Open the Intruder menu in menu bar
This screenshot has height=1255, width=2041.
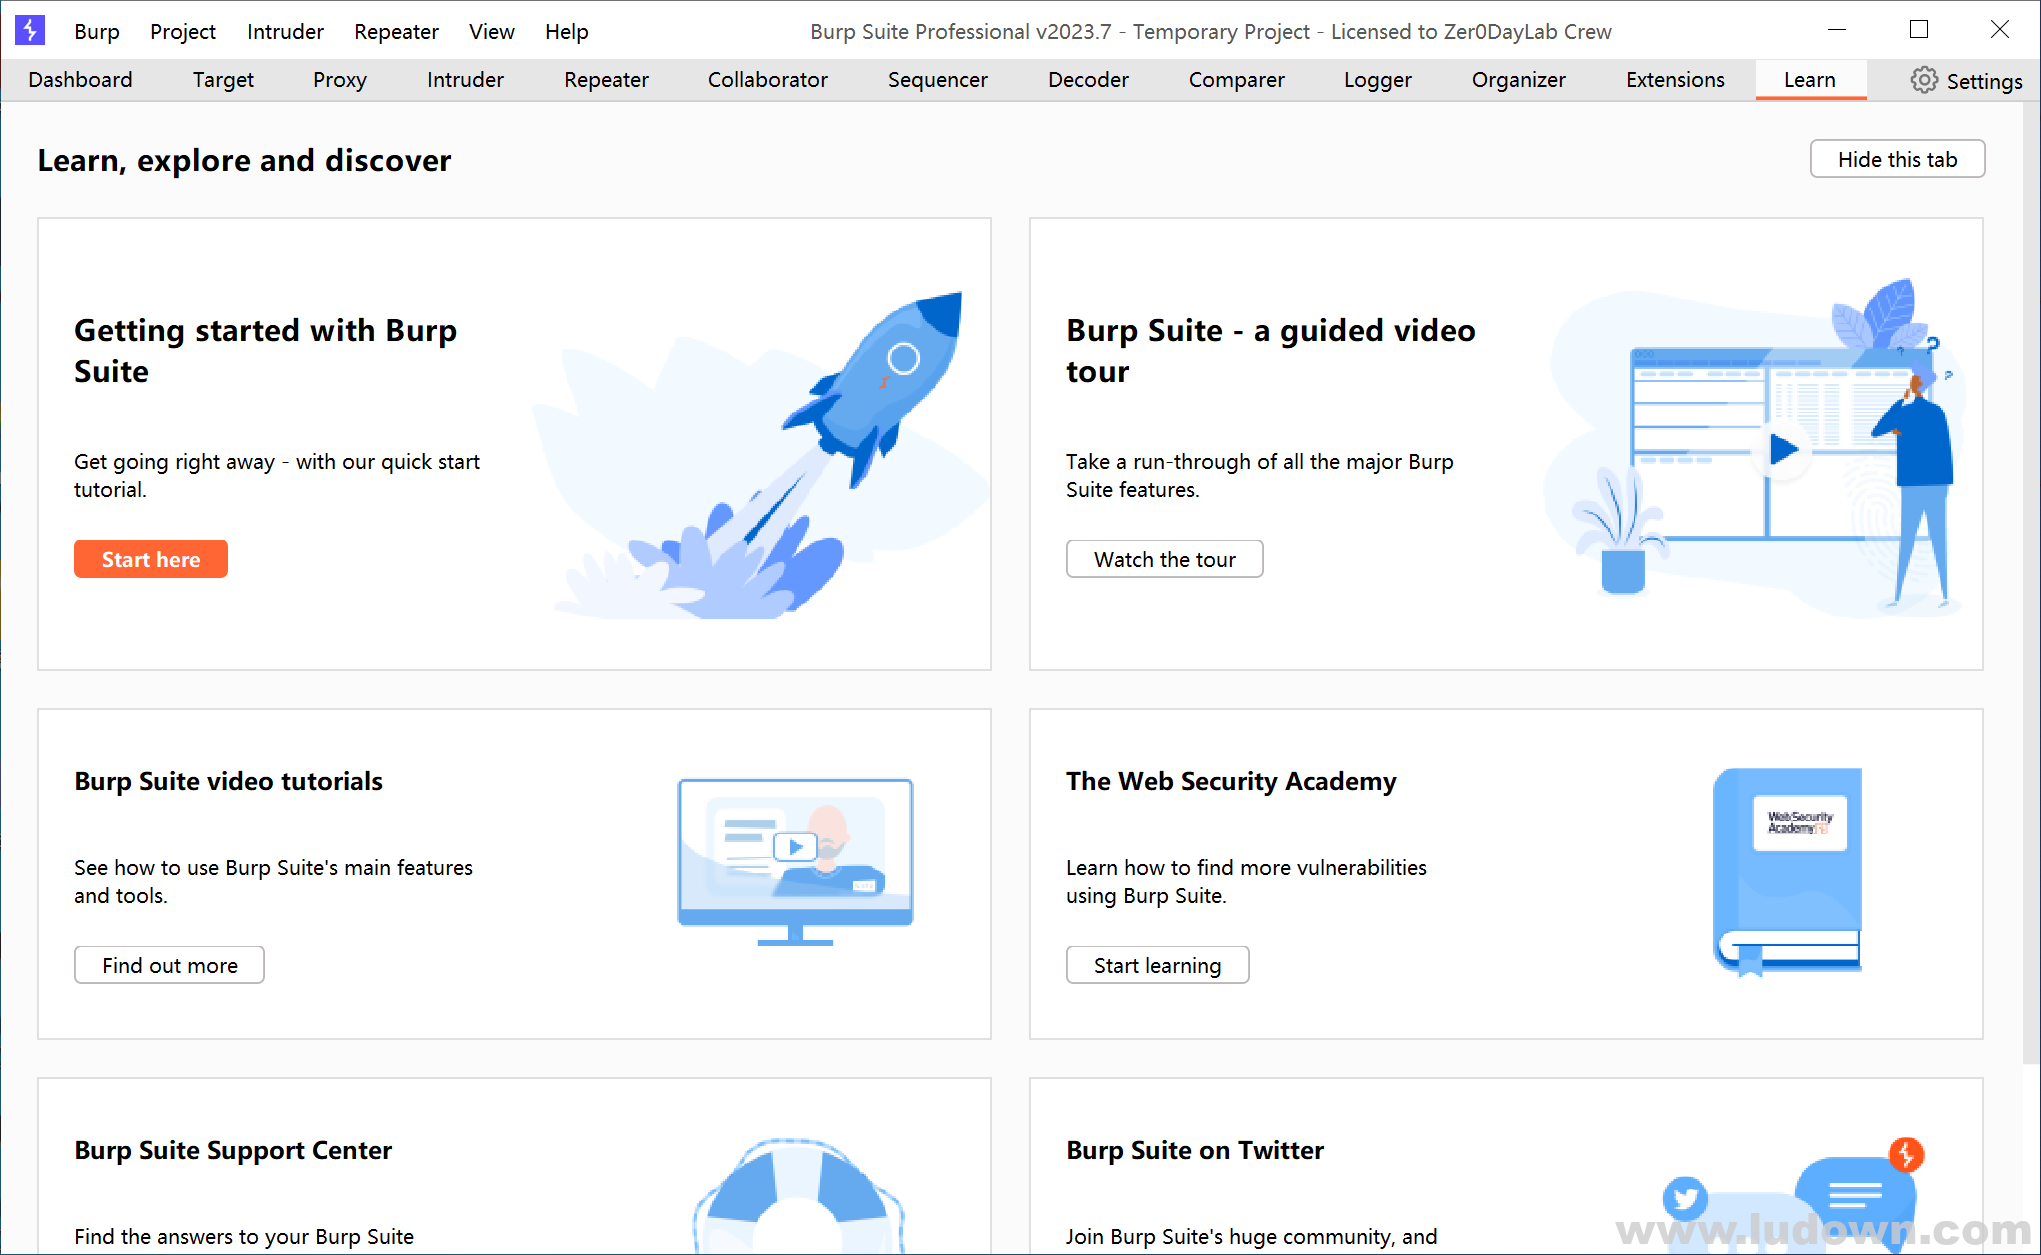click(285, 31)
